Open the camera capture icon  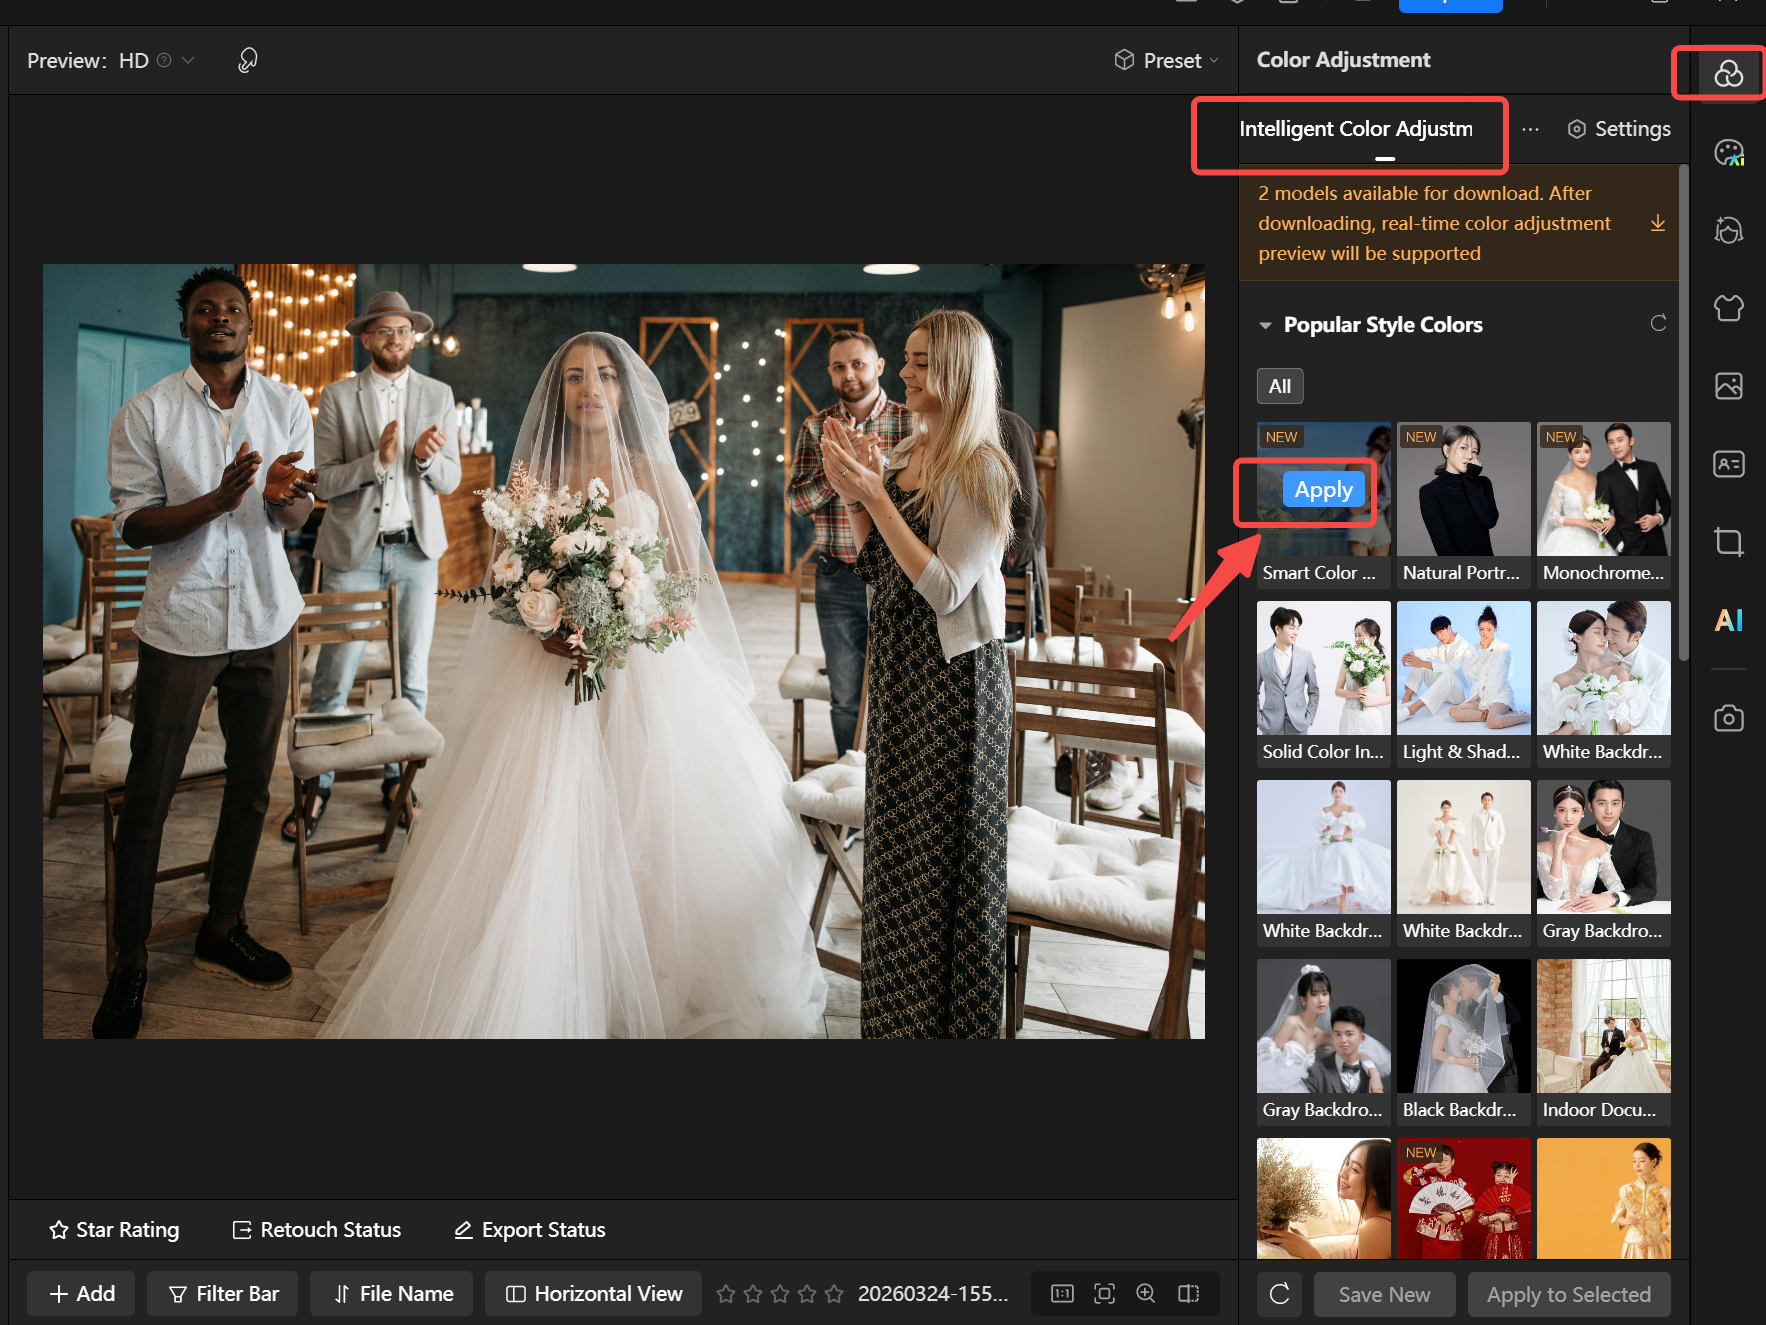click(x=1728, y=718)
